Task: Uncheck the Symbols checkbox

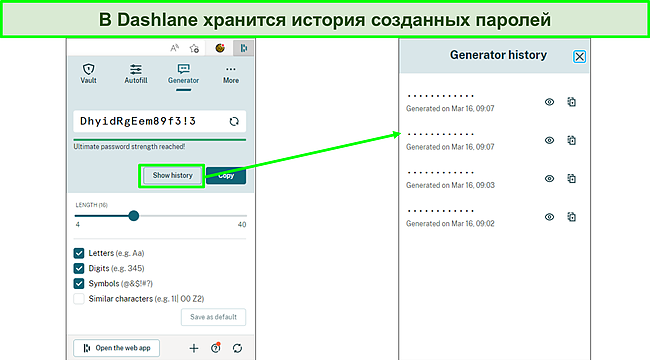Action: (79, 284)
